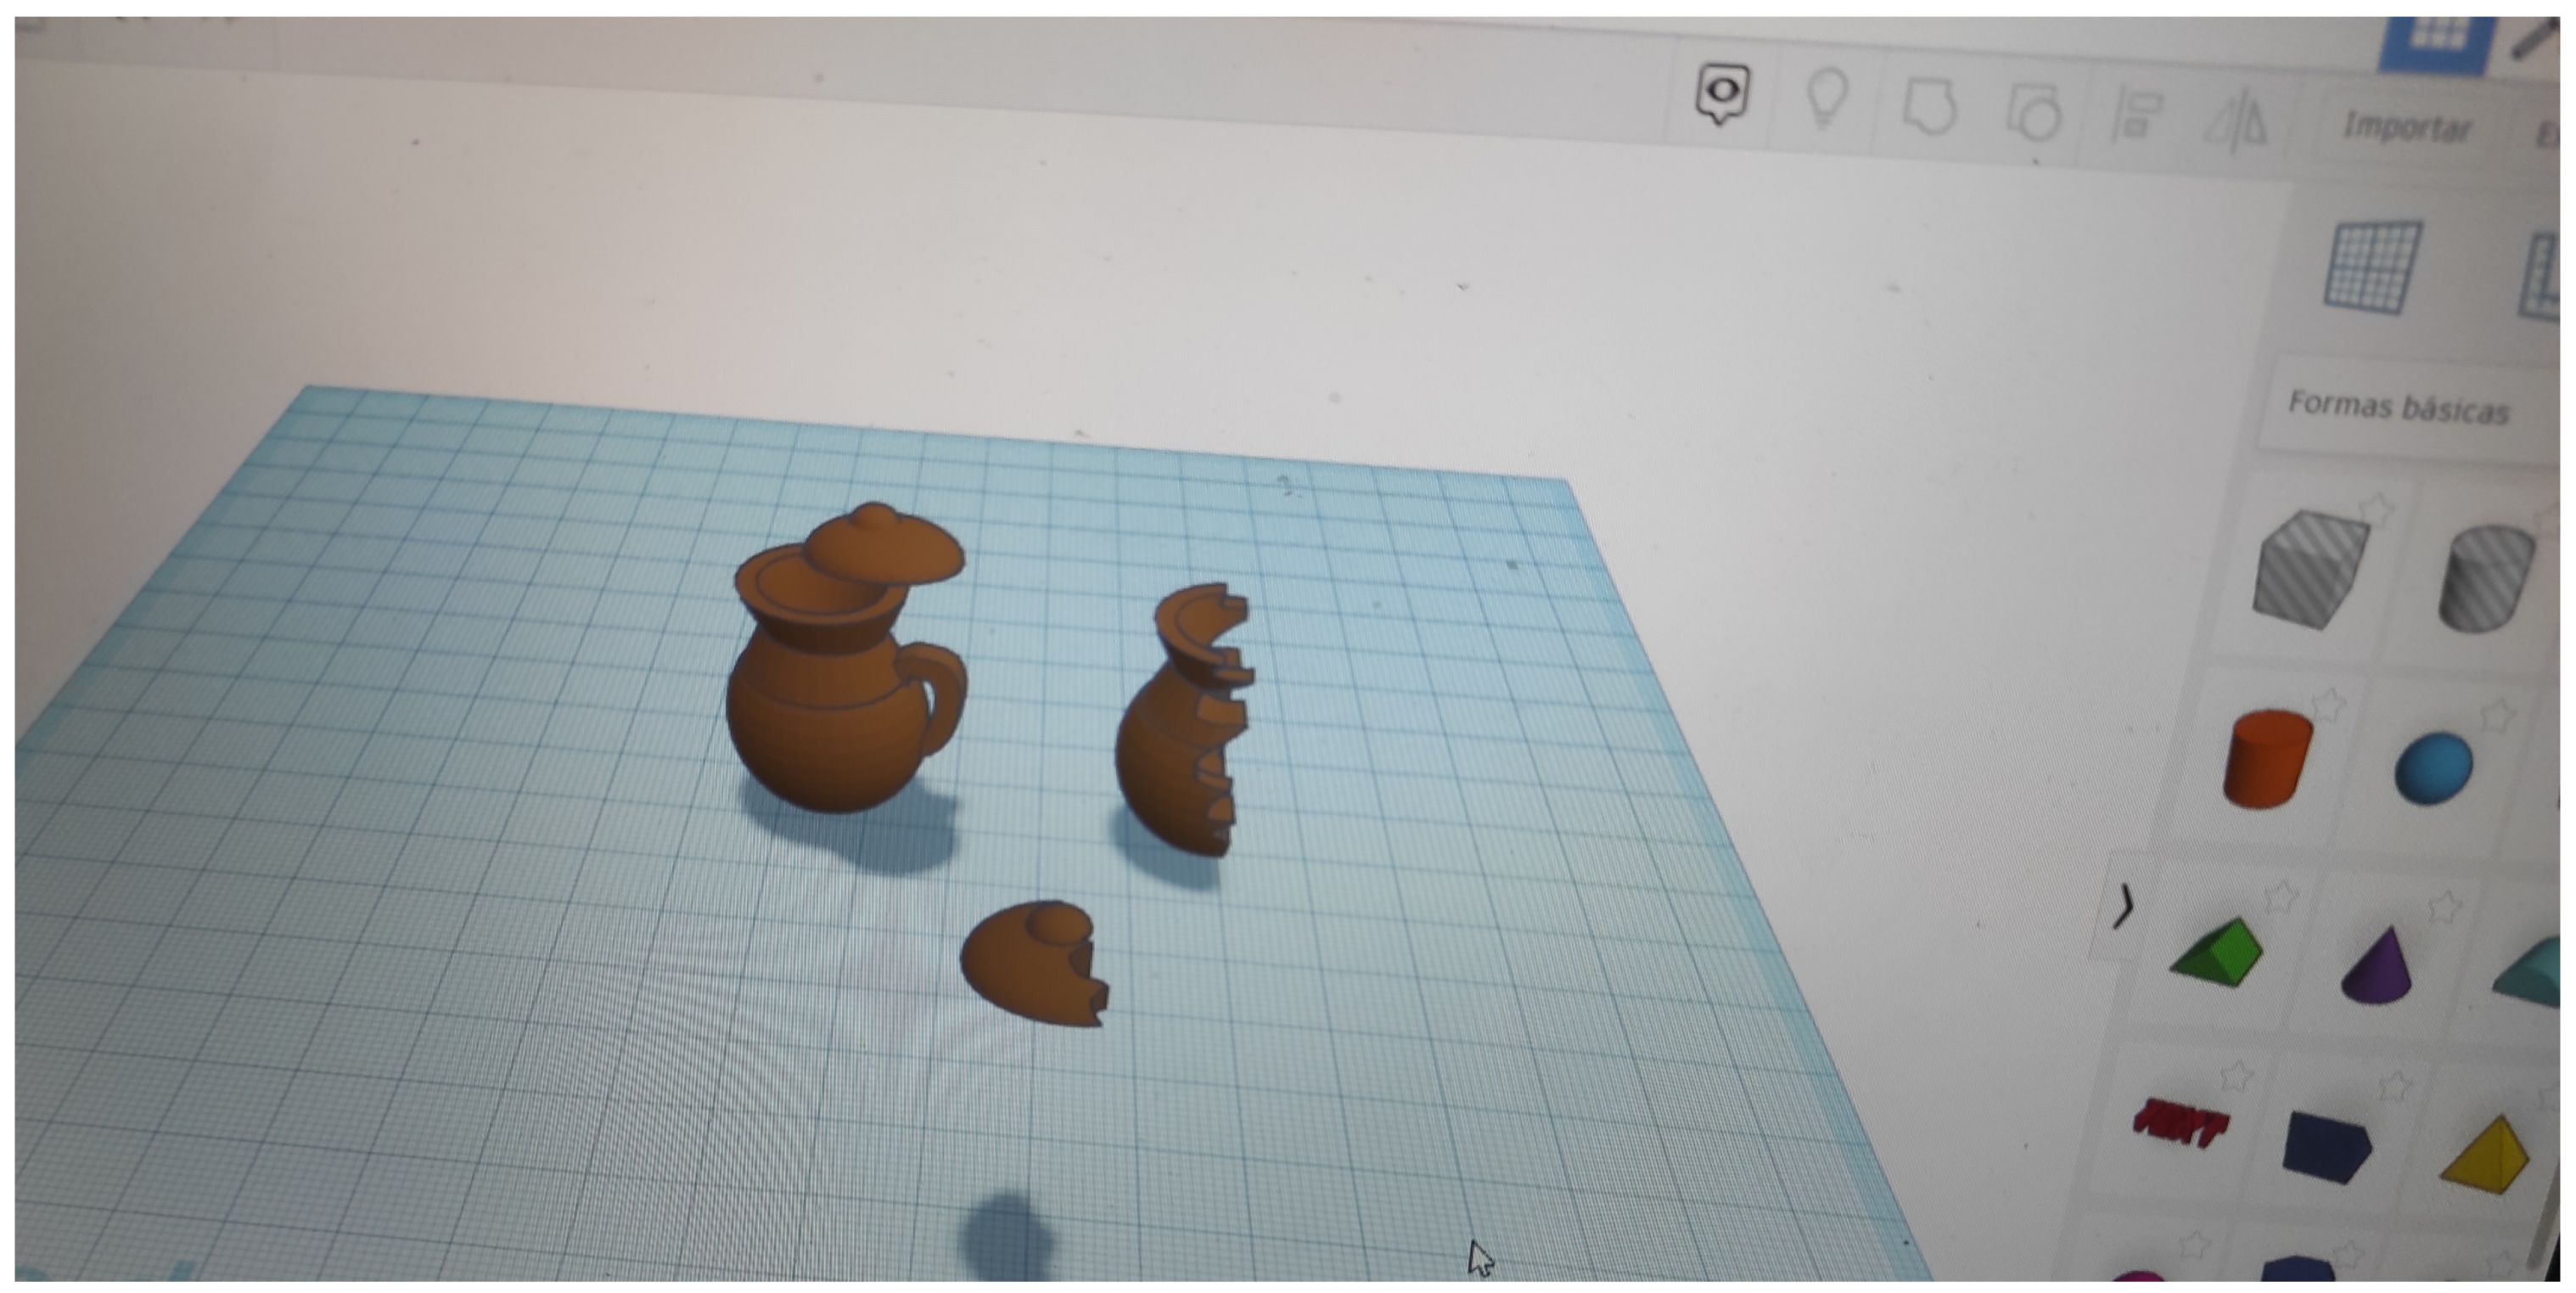Image resolution: width=2576 pixels, height=1293 pixels.
Task: Favorite the orange Cylinder with its star
Action: 2328,704
